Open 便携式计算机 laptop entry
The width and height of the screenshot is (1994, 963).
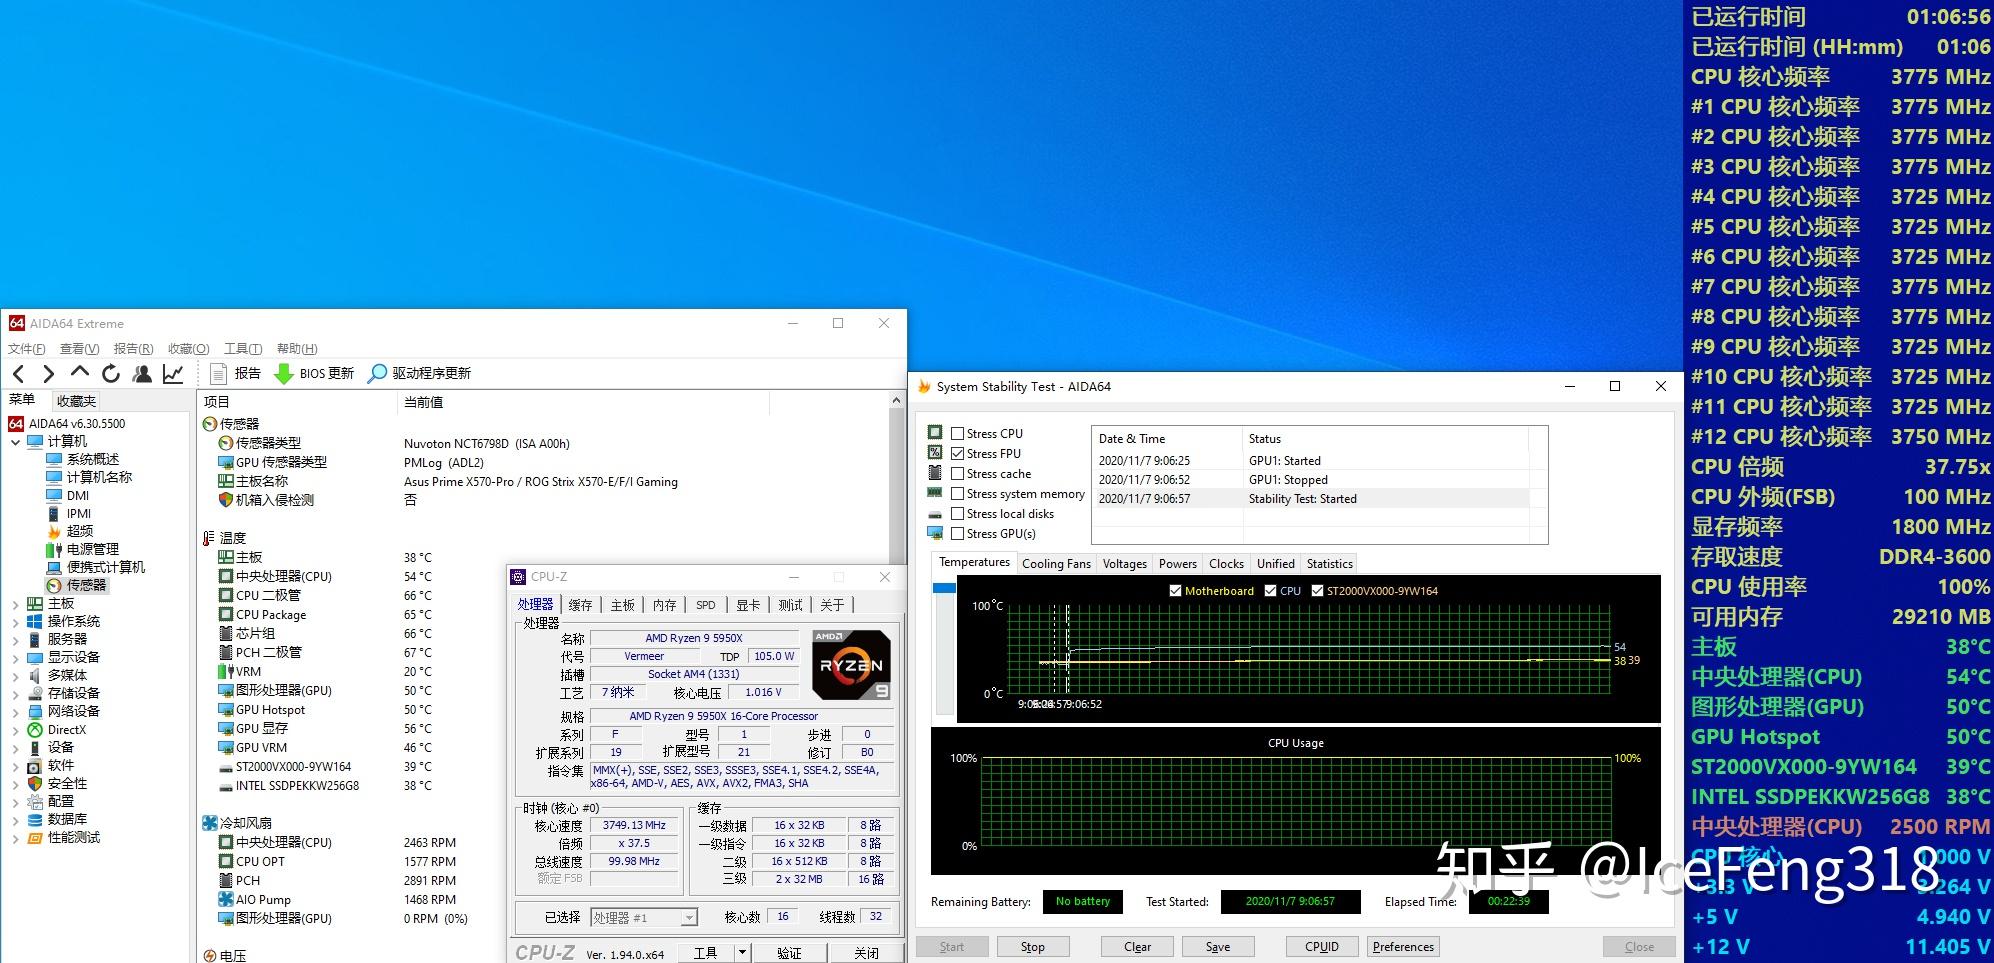(105, 568)
